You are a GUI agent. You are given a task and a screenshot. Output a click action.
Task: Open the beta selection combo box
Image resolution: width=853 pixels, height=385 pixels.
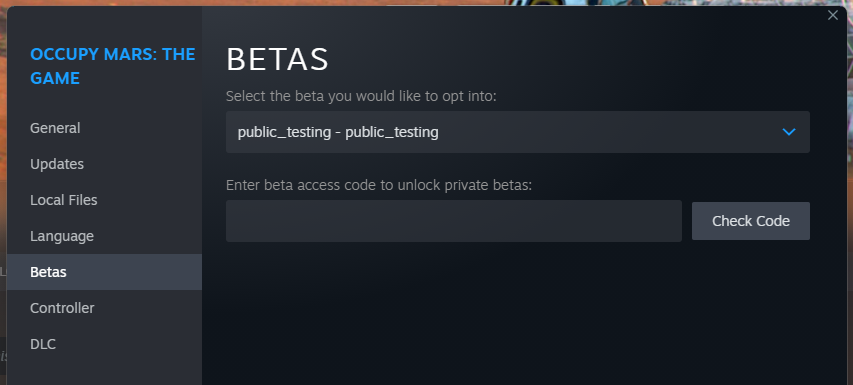click(x=517, y=132)
